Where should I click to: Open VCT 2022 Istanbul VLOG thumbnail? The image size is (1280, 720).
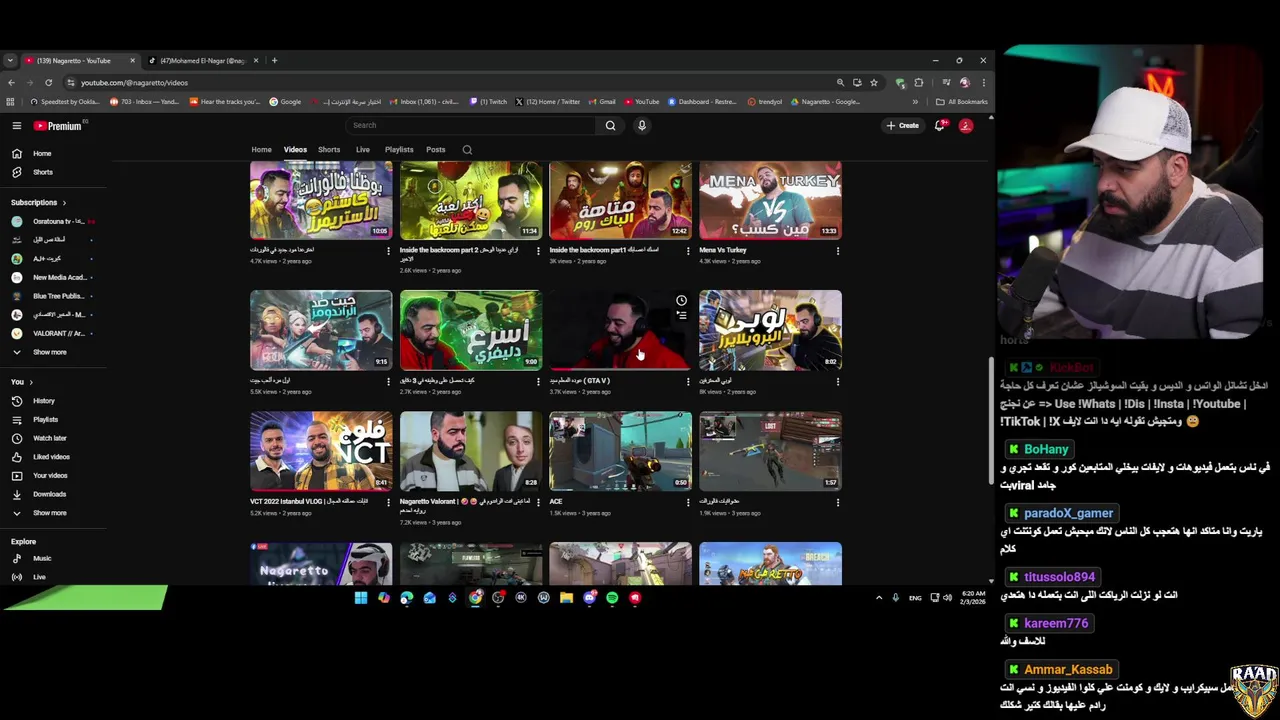coord(321,451)
